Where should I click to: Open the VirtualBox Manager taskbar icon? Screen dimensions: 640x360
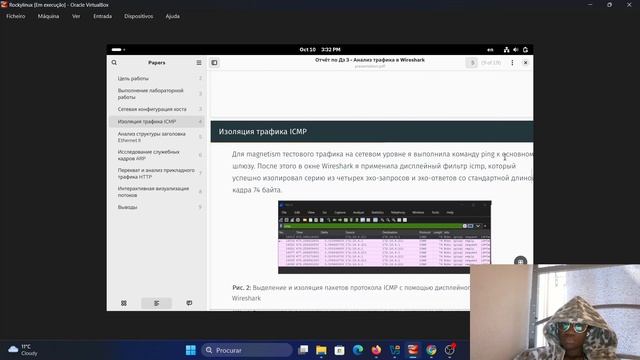pos(395,350)
